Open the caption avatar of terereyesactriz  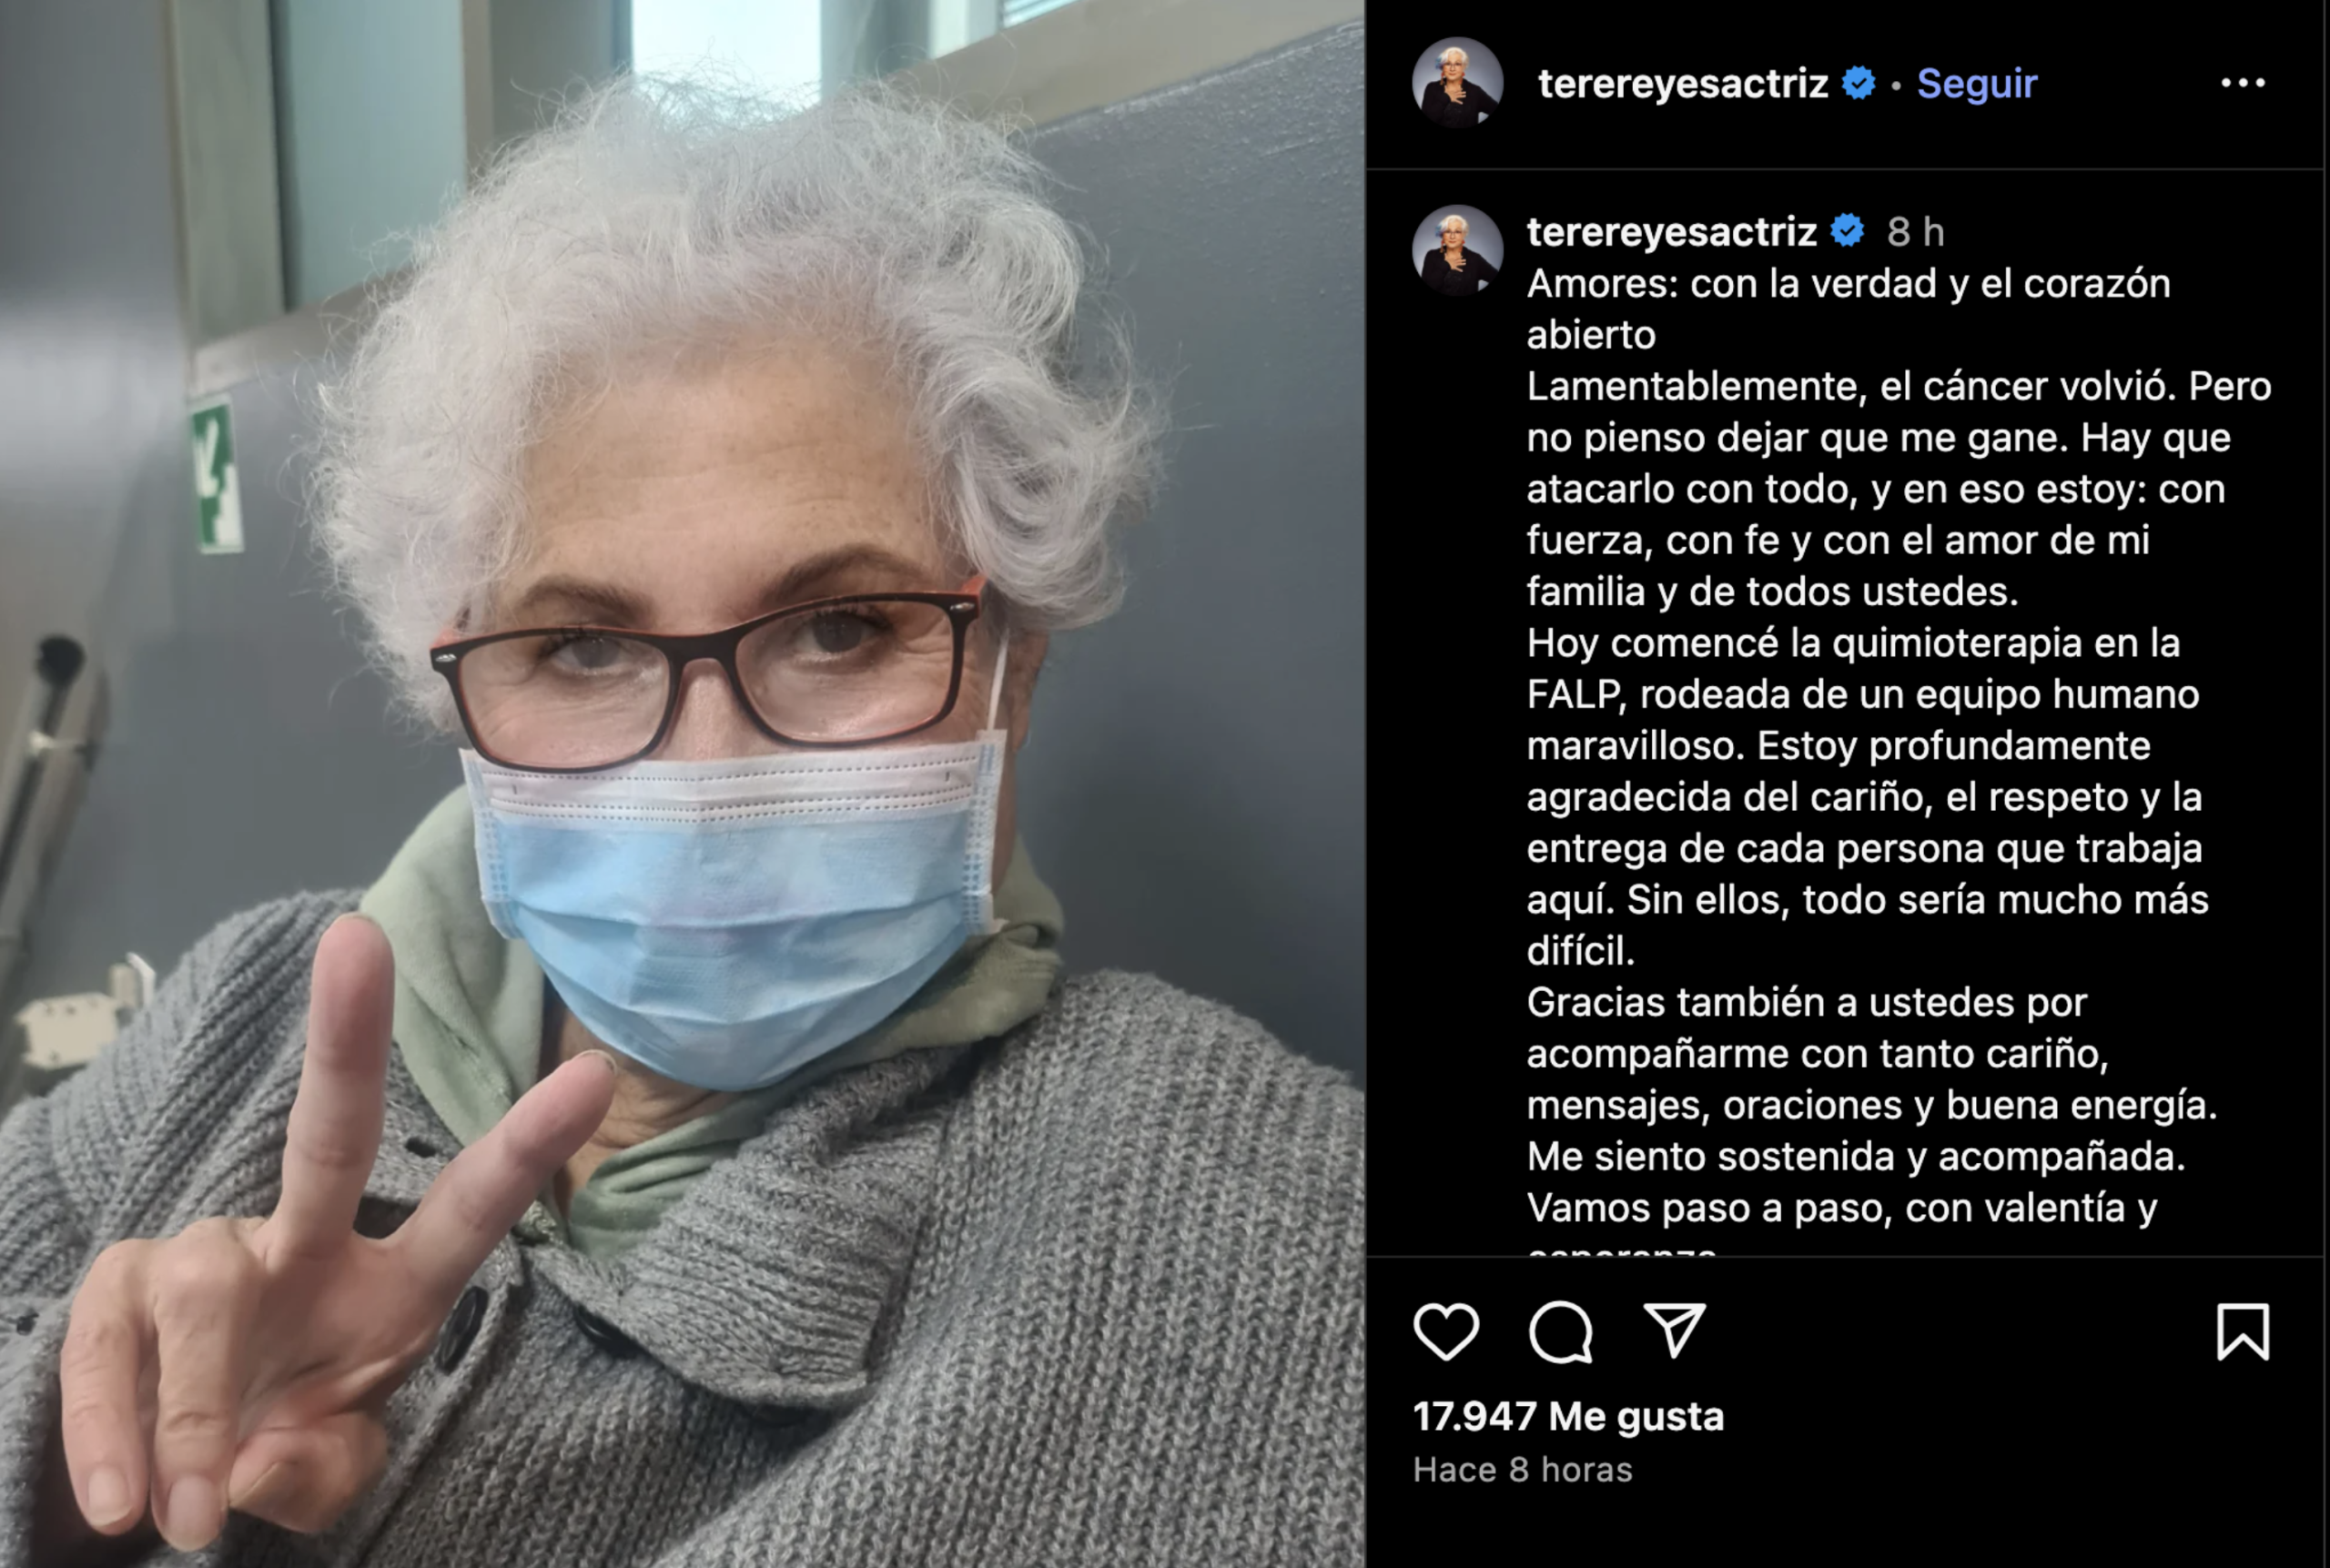pyautogui.click(x=1457, y=251)
